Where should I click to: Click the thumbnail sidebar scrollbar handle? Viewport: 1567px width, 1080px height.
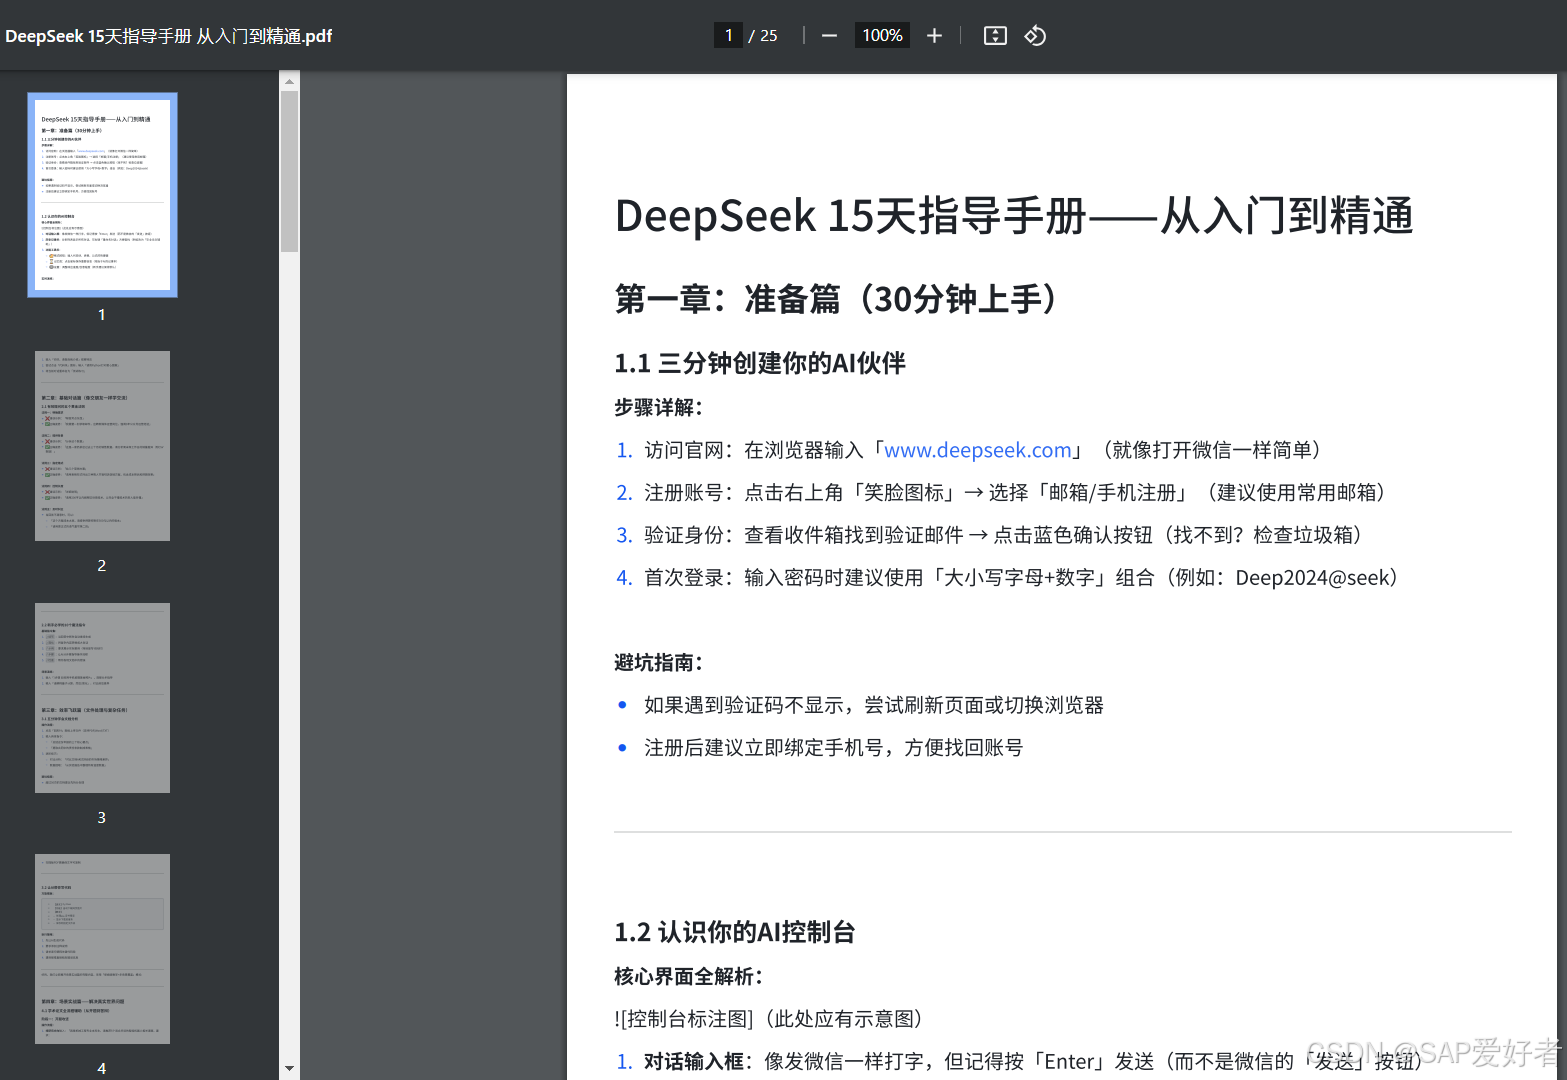pyautogui.click(x=289, y=171)
